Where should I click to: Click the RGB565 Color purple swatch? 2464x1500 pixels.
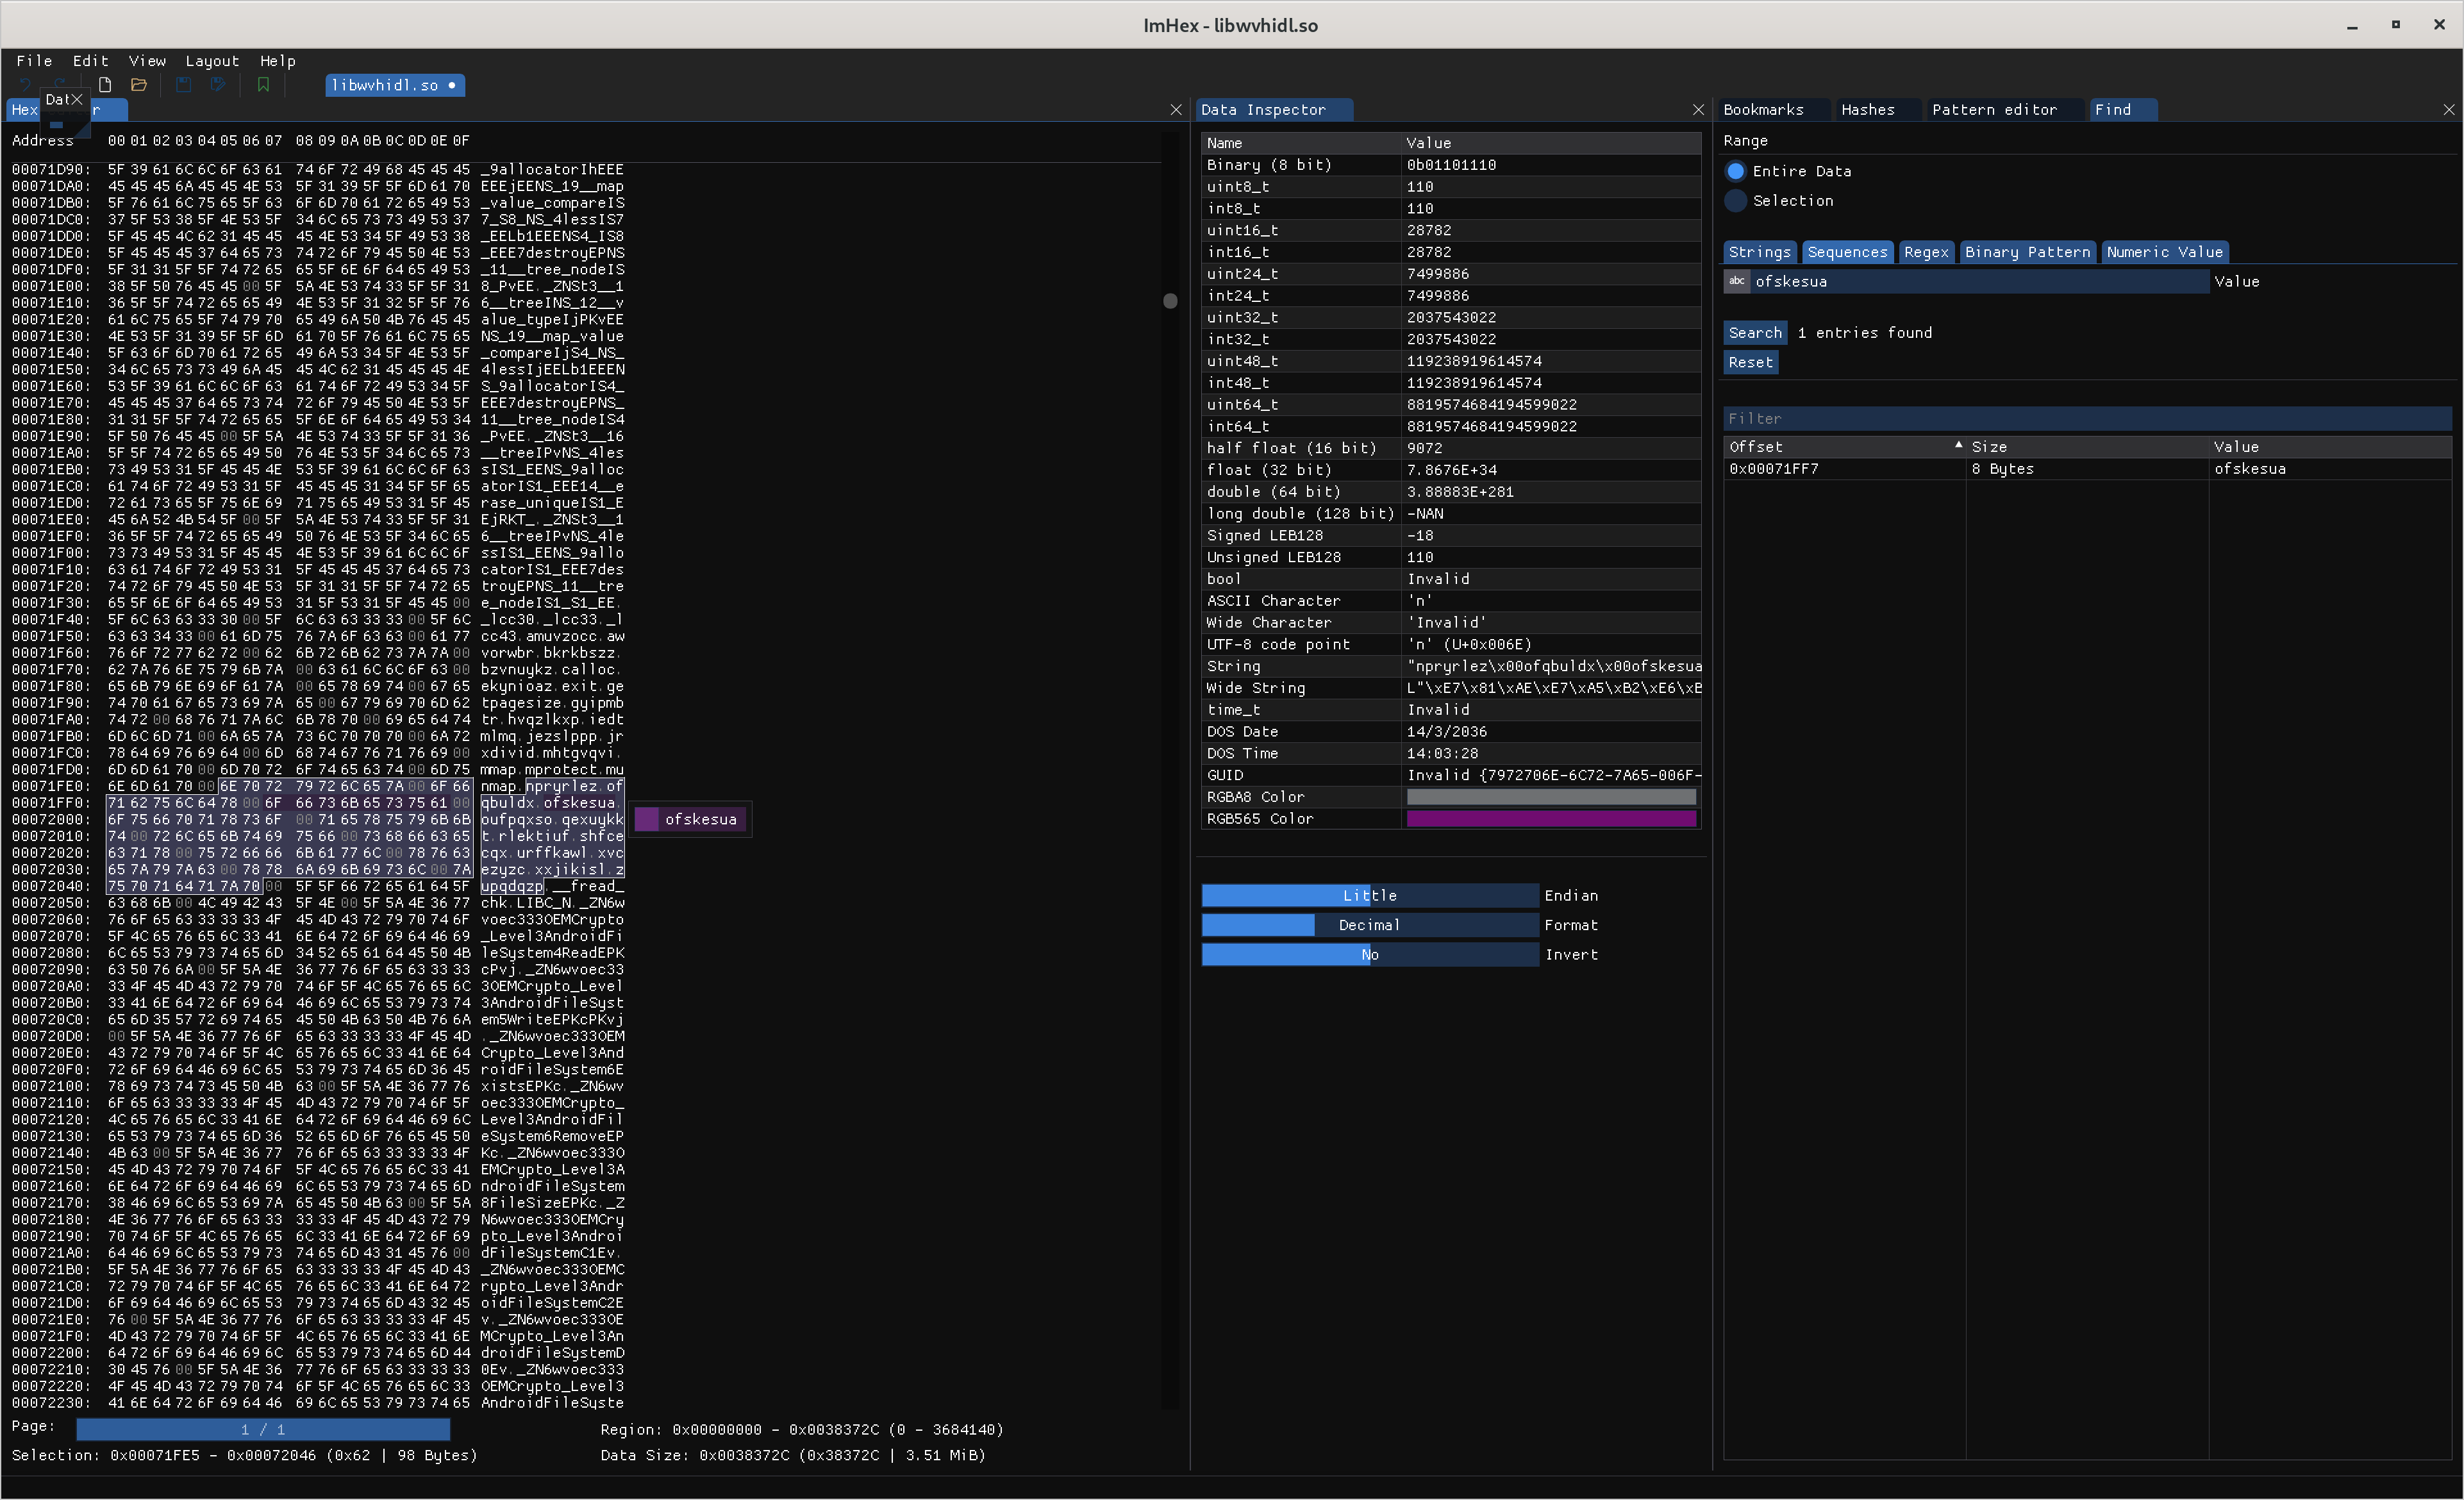click(x=1550, y=819)
